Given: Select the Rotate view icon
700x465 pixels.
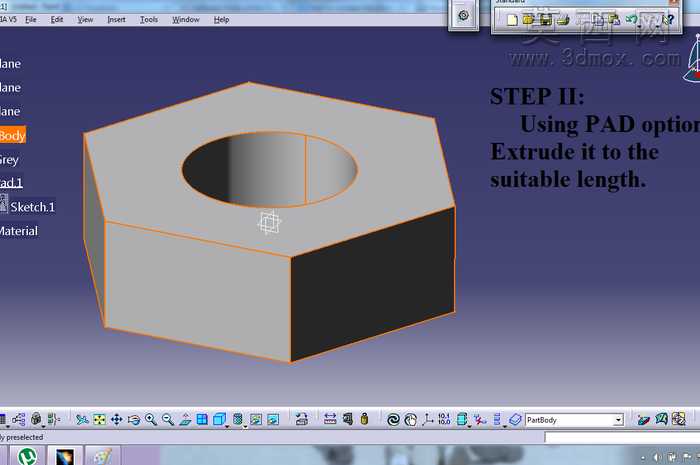Looking at the screenshot, I should 133,419.
